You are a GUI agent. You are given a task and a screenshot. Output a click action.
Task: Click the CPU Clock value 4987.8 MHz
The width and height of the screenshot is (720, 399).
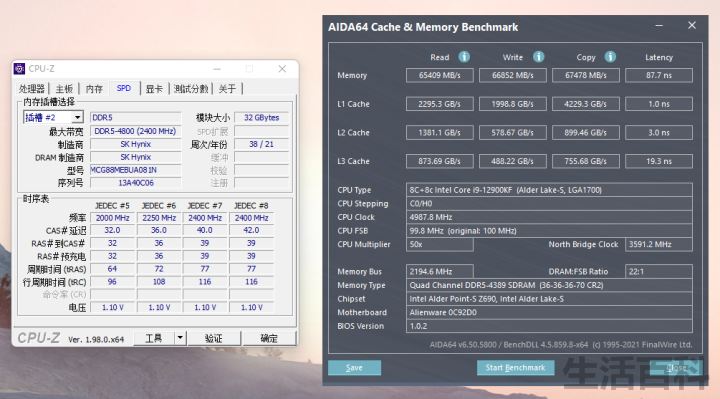tap(549, 217)
